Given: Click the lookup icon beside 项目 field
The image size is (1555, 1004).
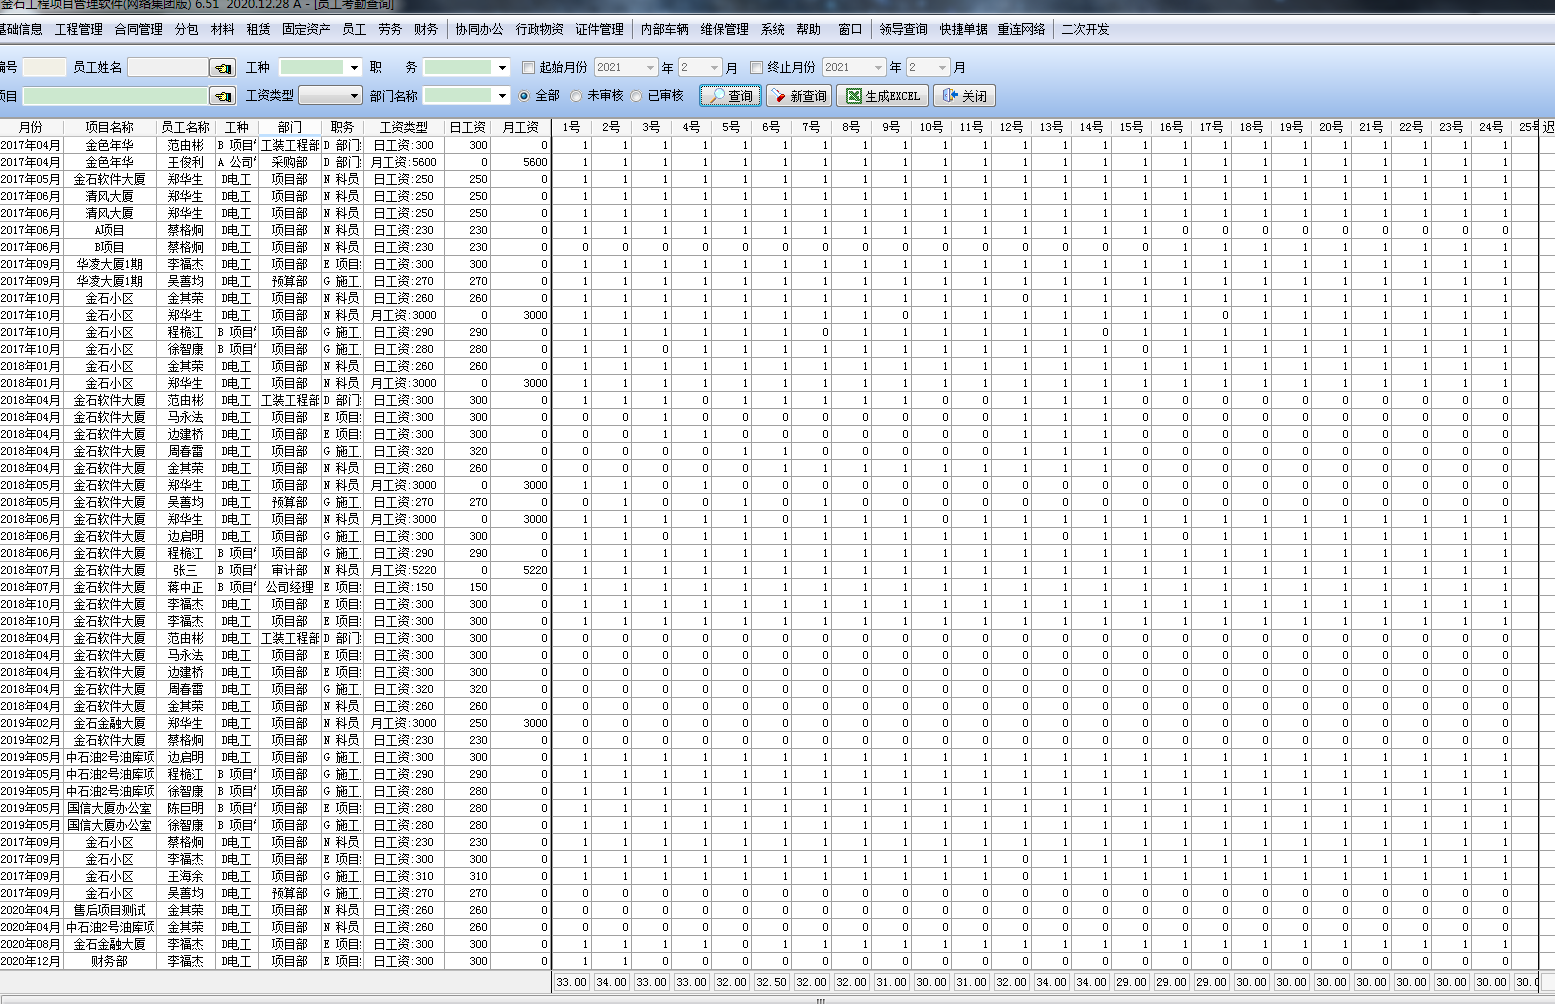Looking at the screenshot, I should pos(222,96).
